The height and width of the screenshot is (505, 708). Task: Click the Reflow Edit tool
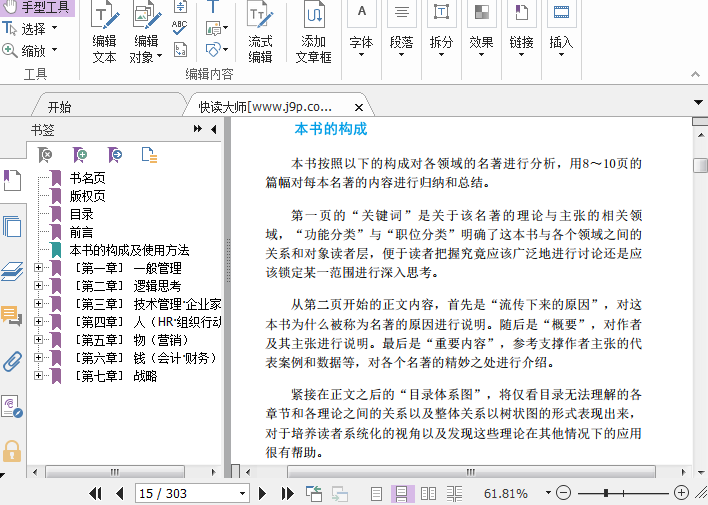[261, 33]
